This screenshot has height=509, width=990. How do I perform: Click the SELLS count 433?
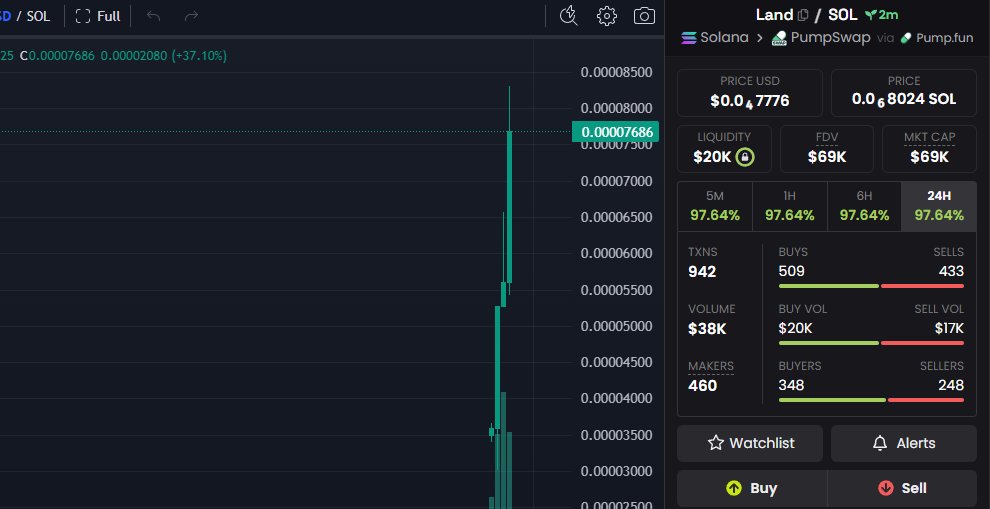951,272
